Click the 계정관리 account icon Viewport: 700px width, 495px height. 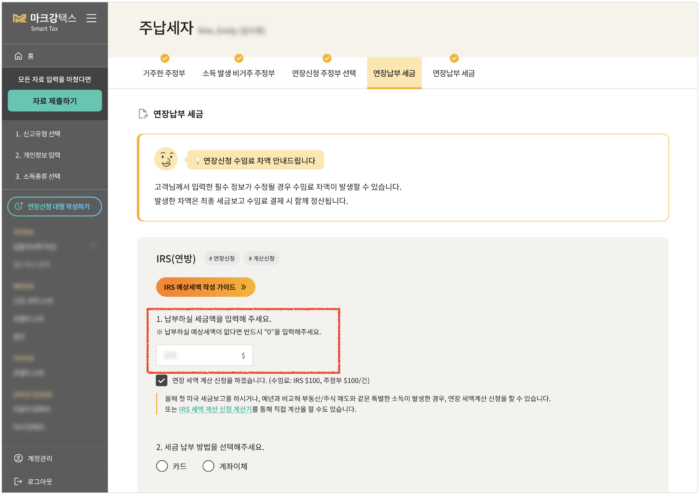pos(18,458)
